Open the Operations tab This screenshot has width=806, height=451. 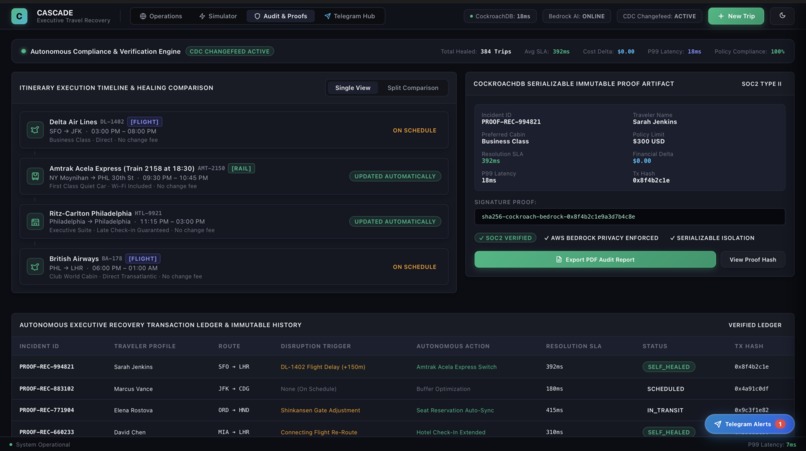coord(161,16)
